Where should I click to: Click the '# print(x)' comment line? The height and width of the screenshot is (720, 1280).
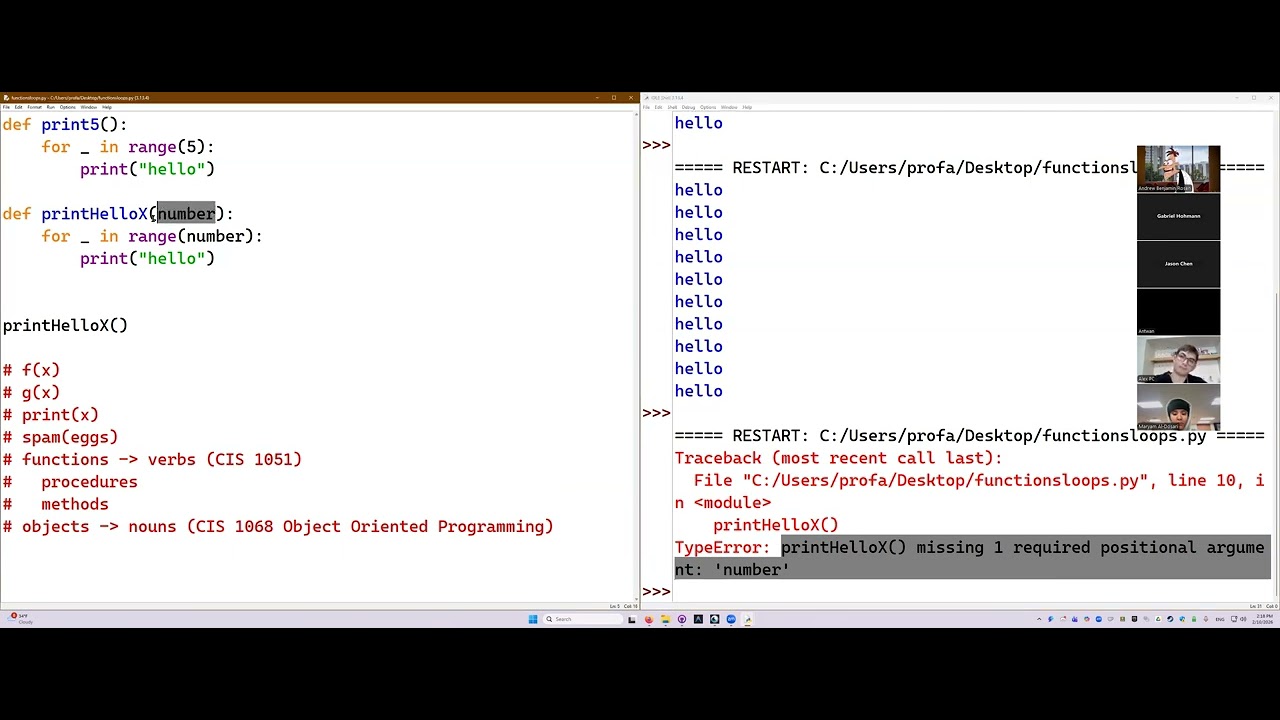pos(50,415)
